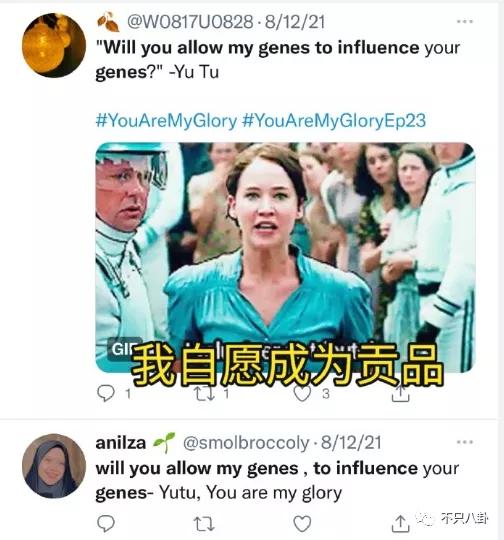This screenshot has width=504, height=540.
Task: Like anilza's tweet
Action: pyautogui.click(x=302, y=524)
